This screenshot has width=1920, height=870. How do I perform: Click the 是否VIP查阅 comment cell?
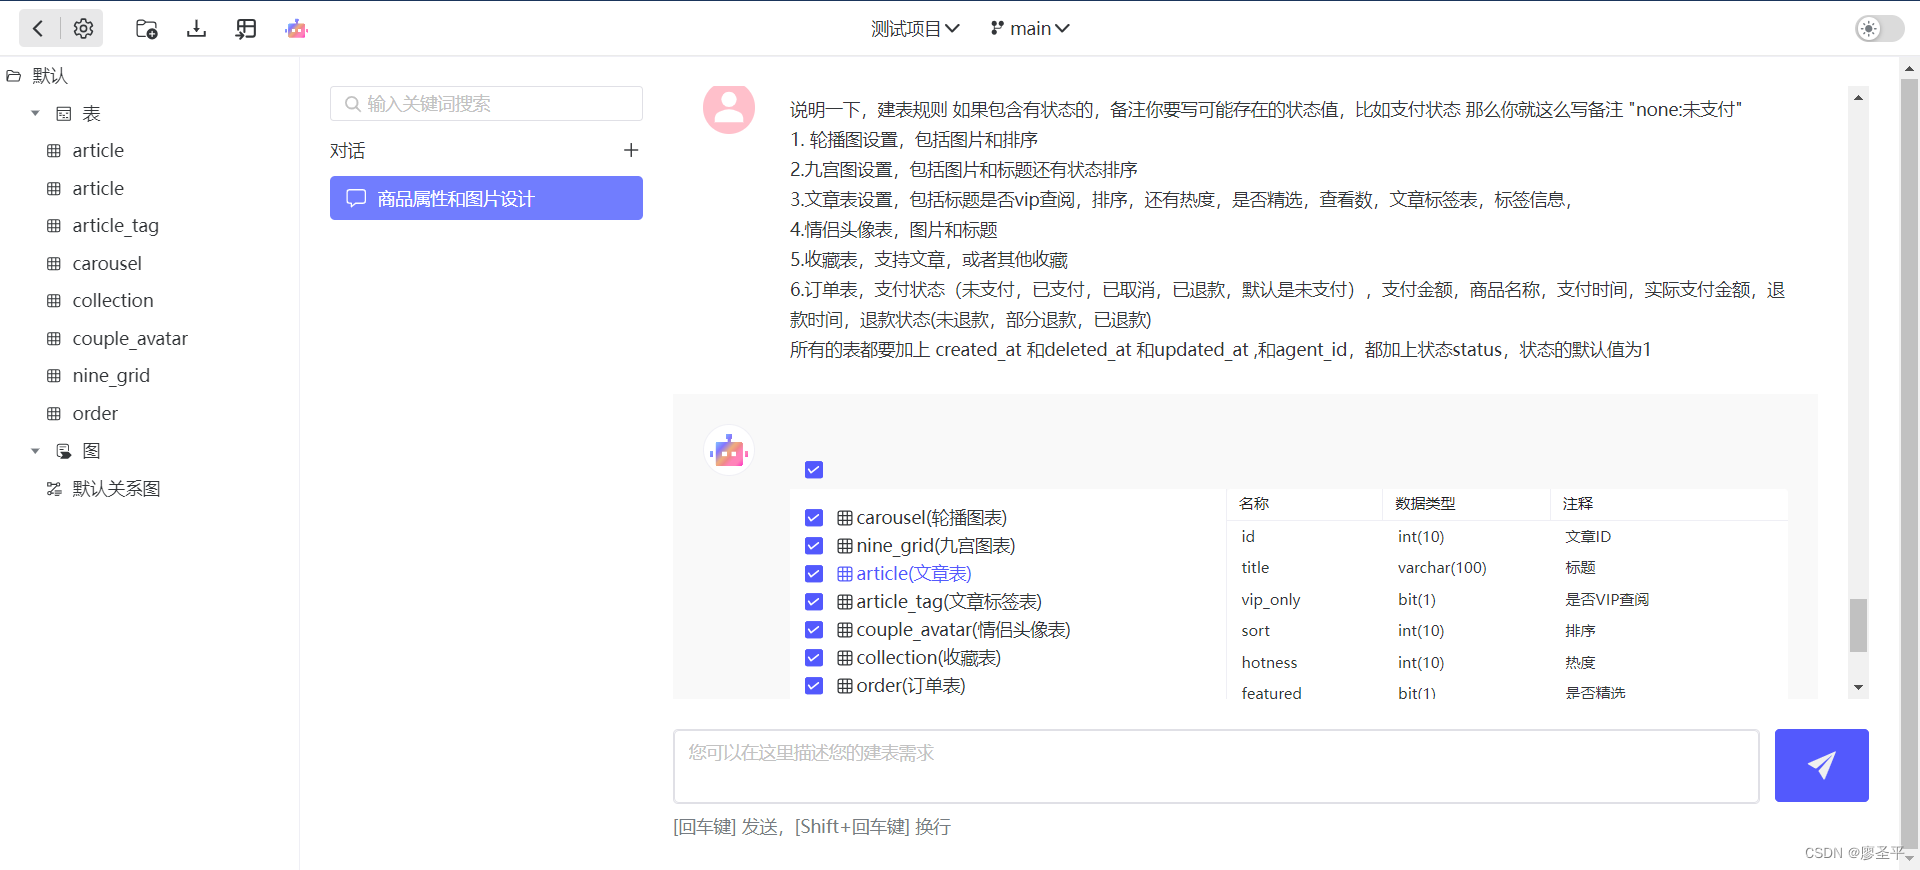[x=1607, y=600]
